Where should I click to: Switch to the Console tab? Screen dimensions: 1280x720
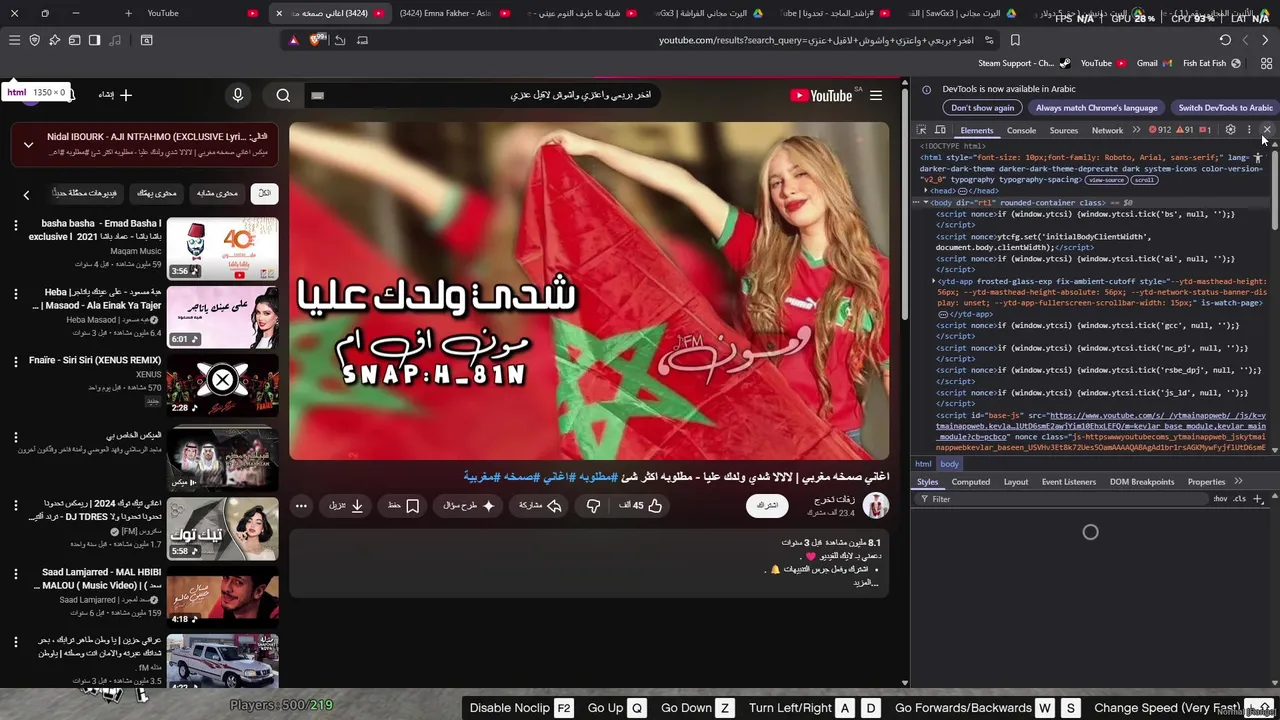pos(1021,131)
